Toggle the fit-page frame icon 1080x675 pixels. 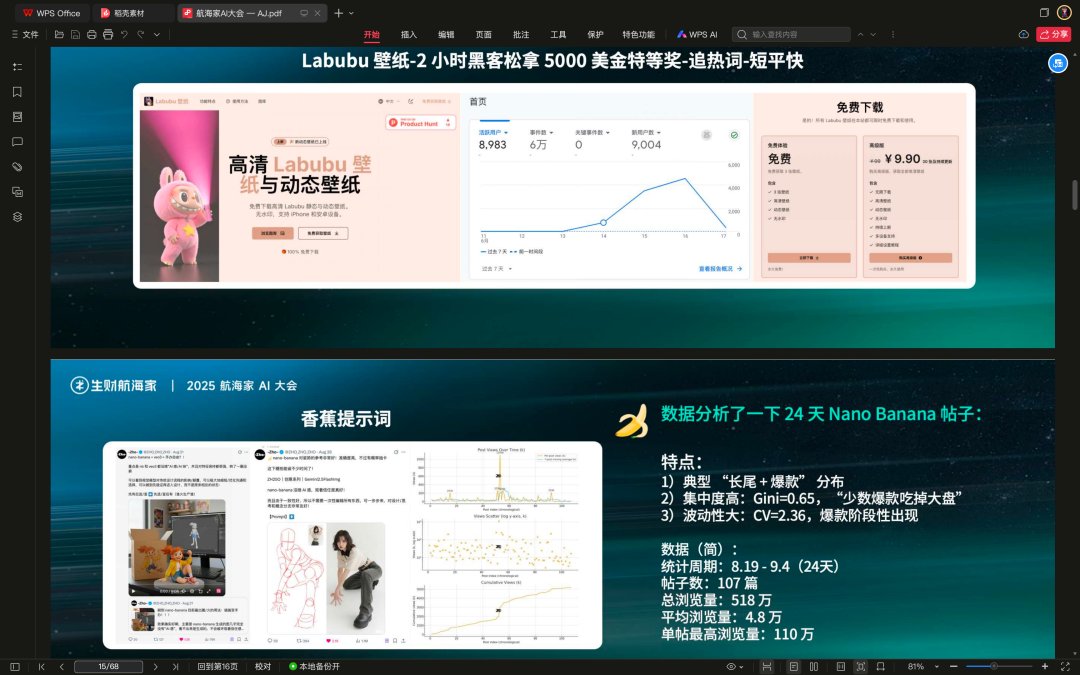pos(860,667)
